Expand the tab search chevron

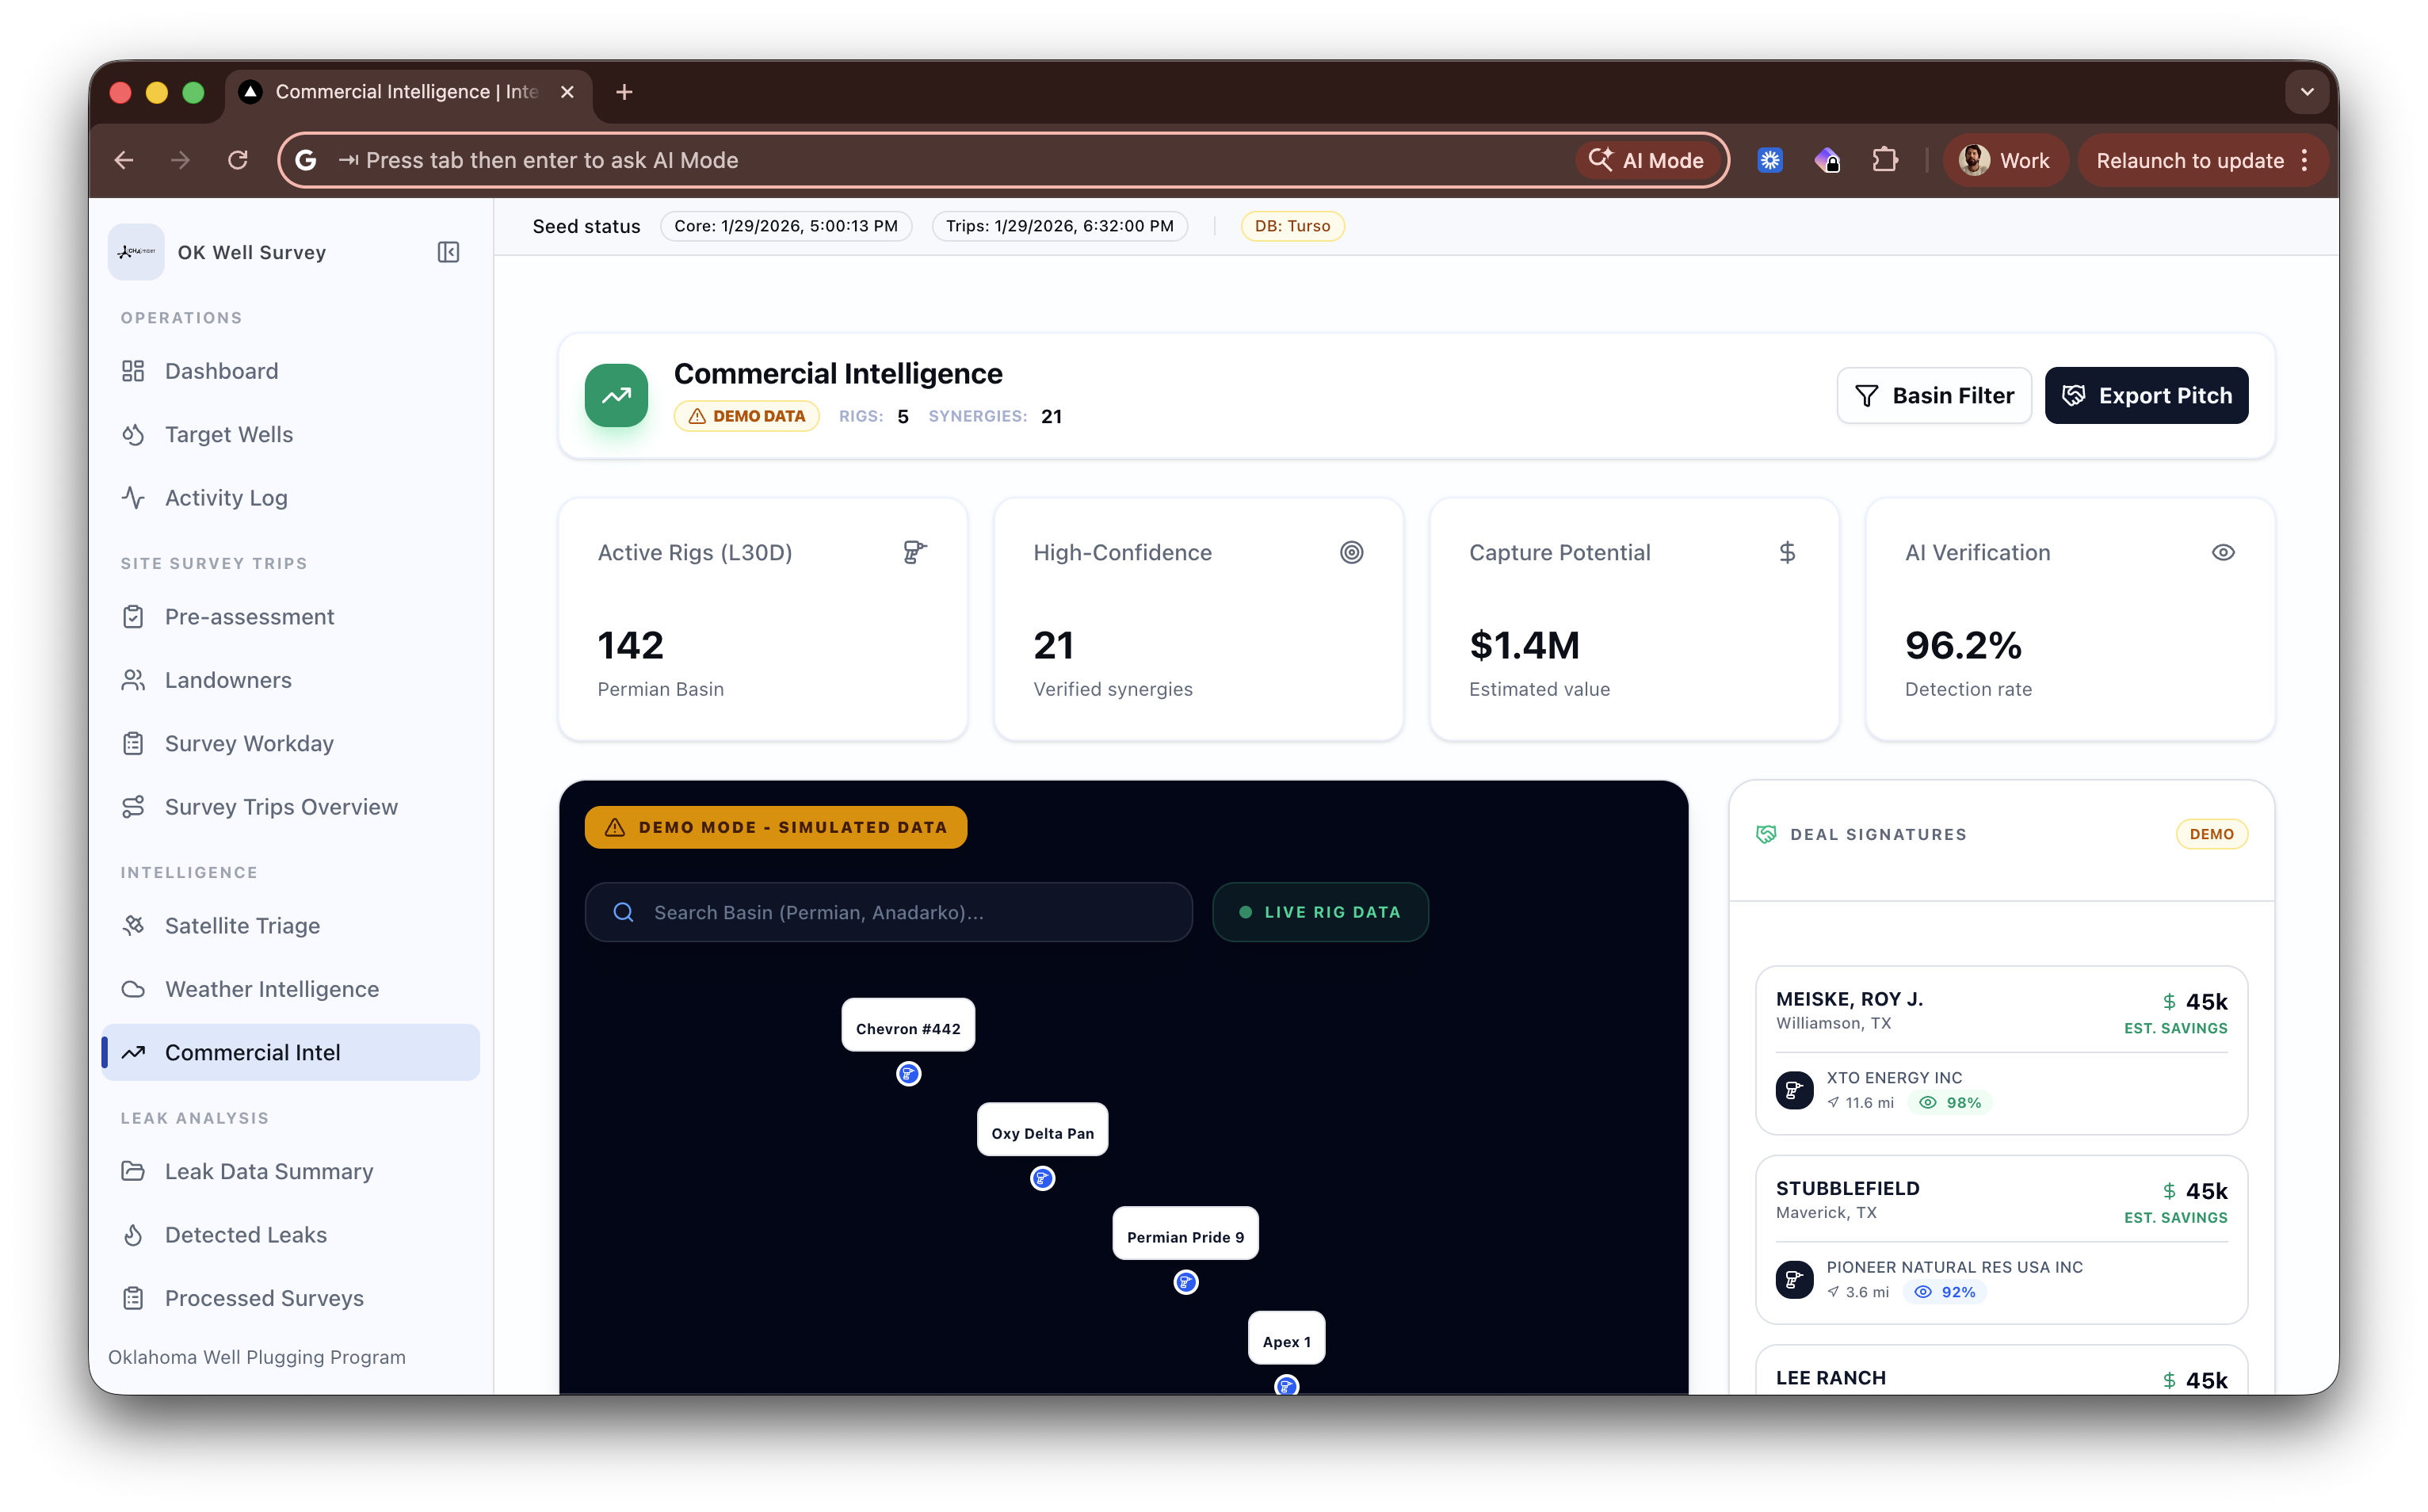(2306, 92)
